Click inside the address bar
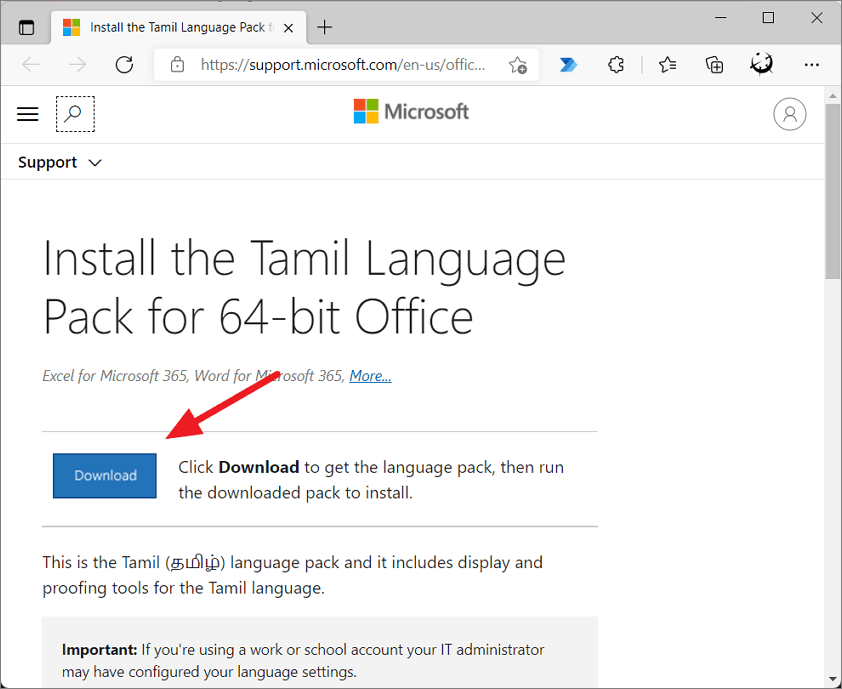The height and width of the screenshot is (689, 842). coord(330,64)
